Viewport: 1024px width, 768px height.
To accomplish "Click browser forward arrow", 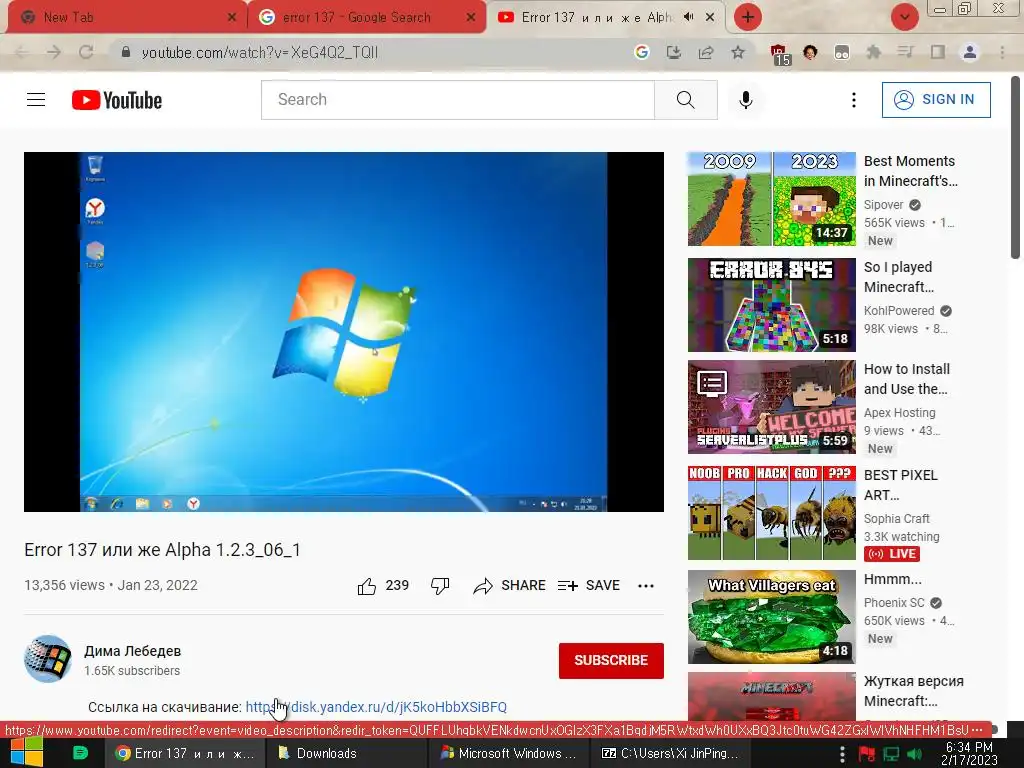I will (54, 52).
